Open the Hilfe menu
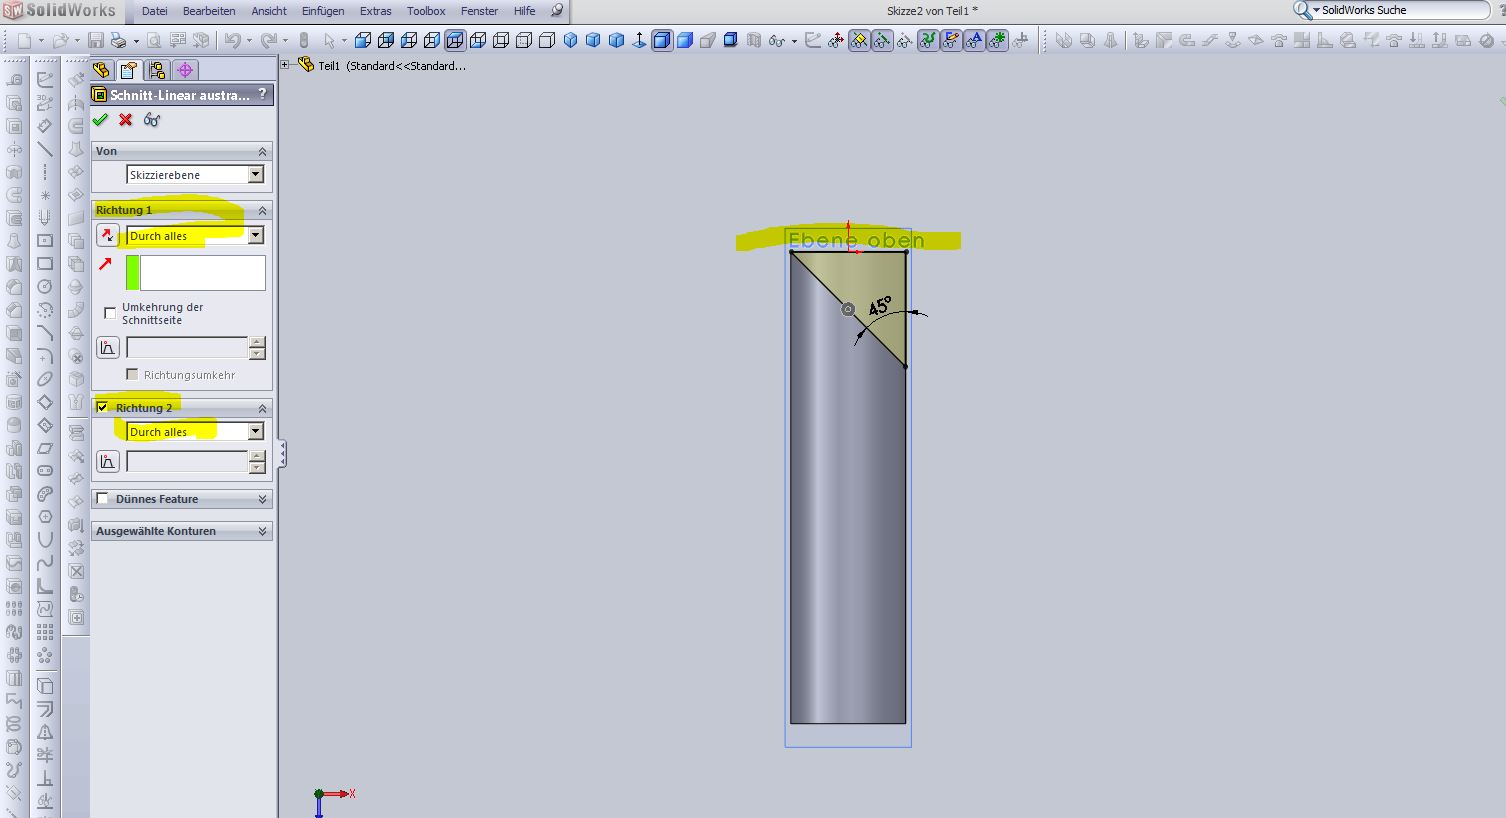 point(525,11)
